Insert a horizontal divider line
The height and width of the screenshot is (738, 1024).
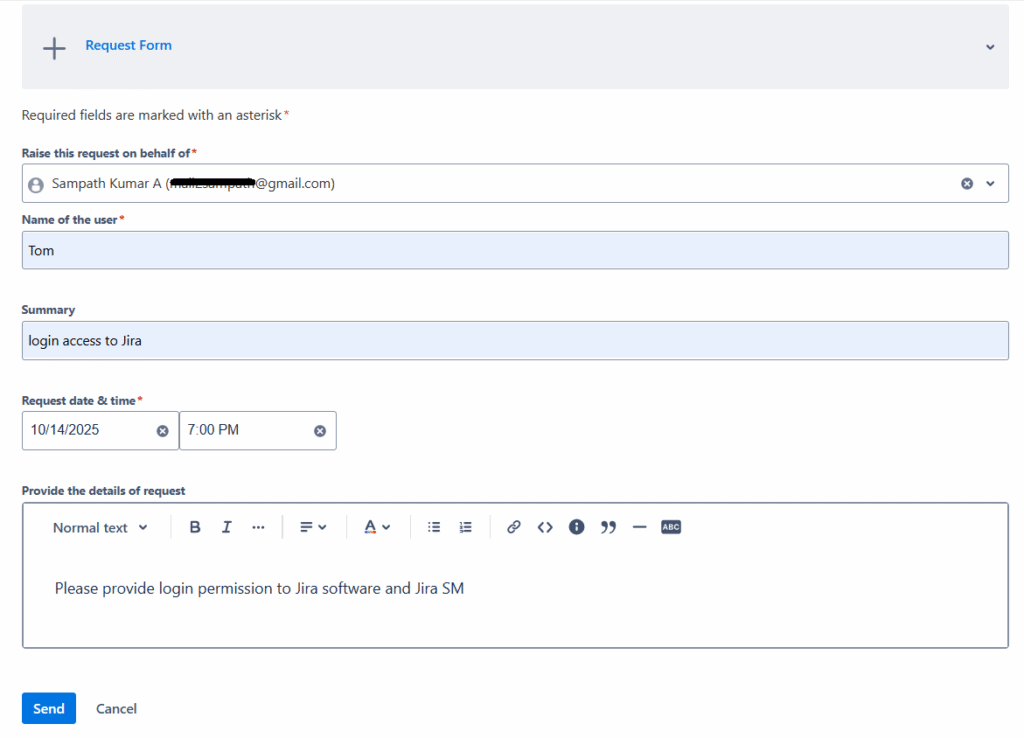pos(640,527)
